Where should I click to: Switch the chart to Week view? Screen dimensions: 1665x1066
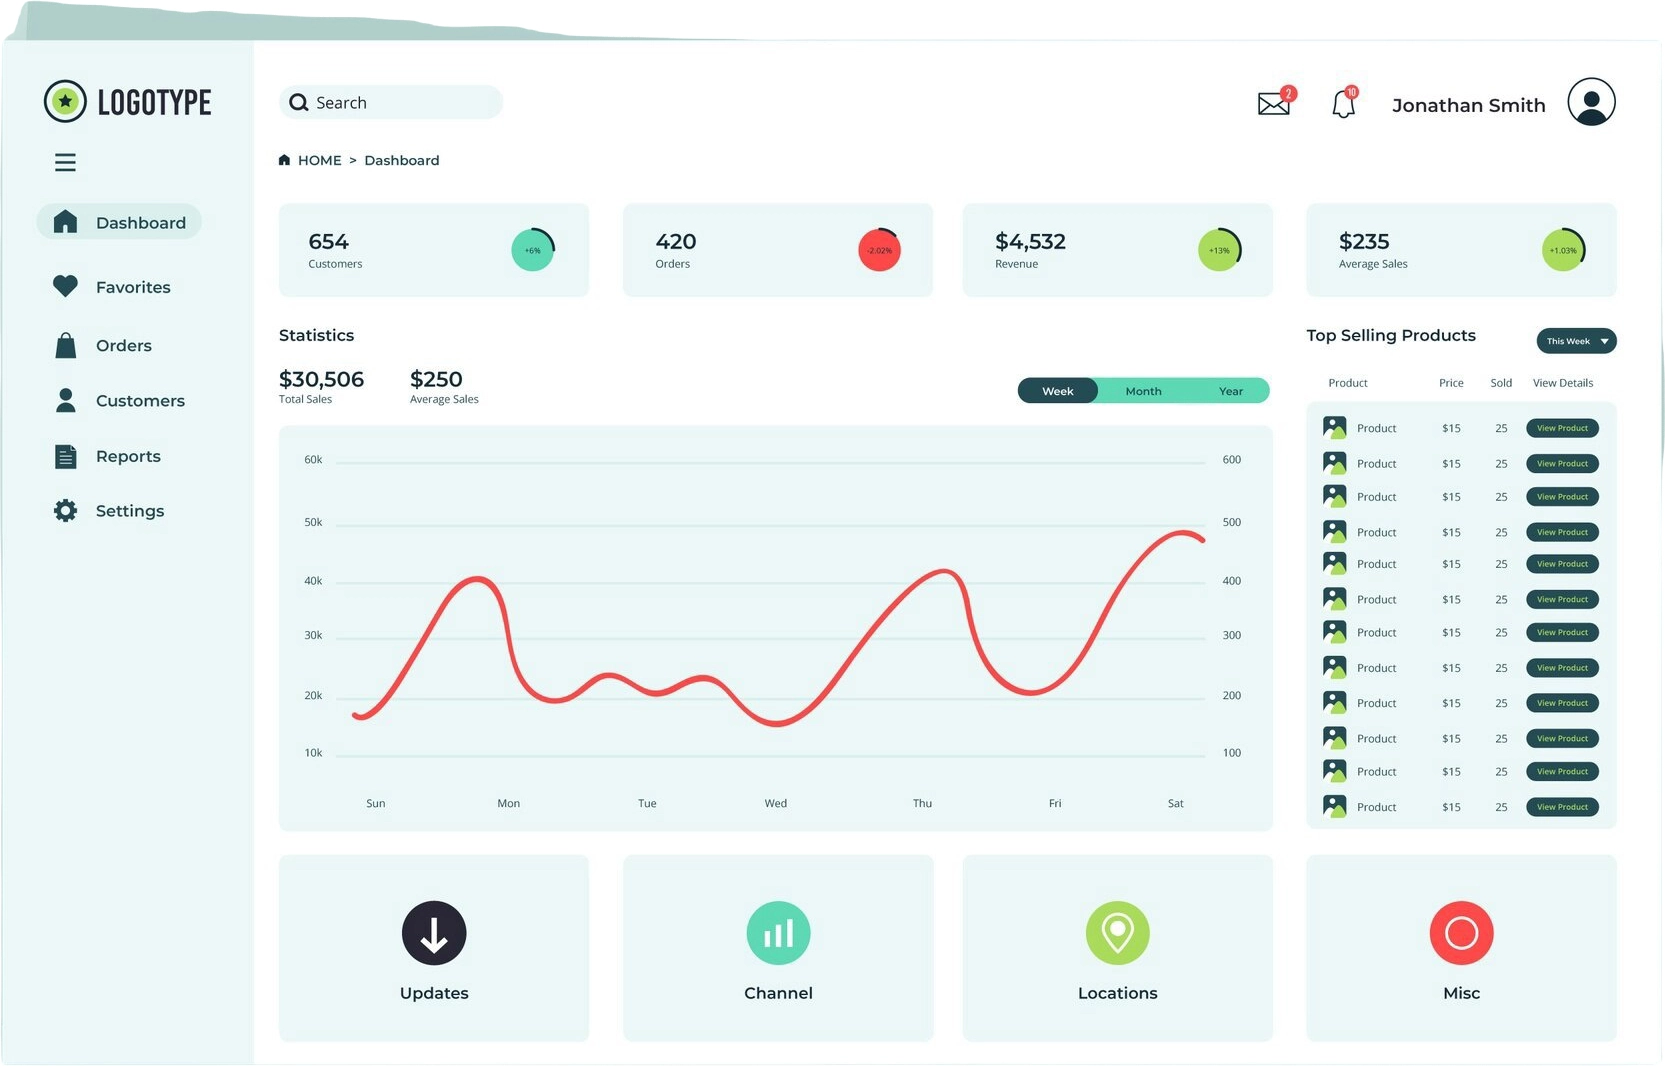click(1058, 391)
